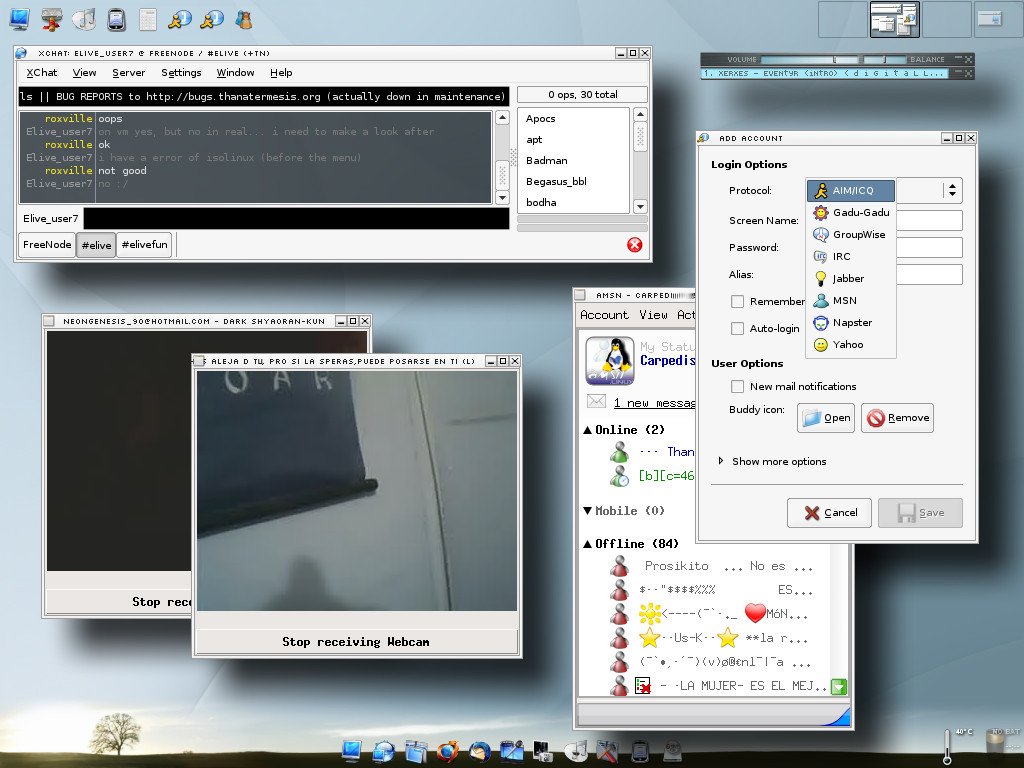Viewport: 1024px width, 768px height.
Task: Click the Balance slider in the music player
Action: 884,59
